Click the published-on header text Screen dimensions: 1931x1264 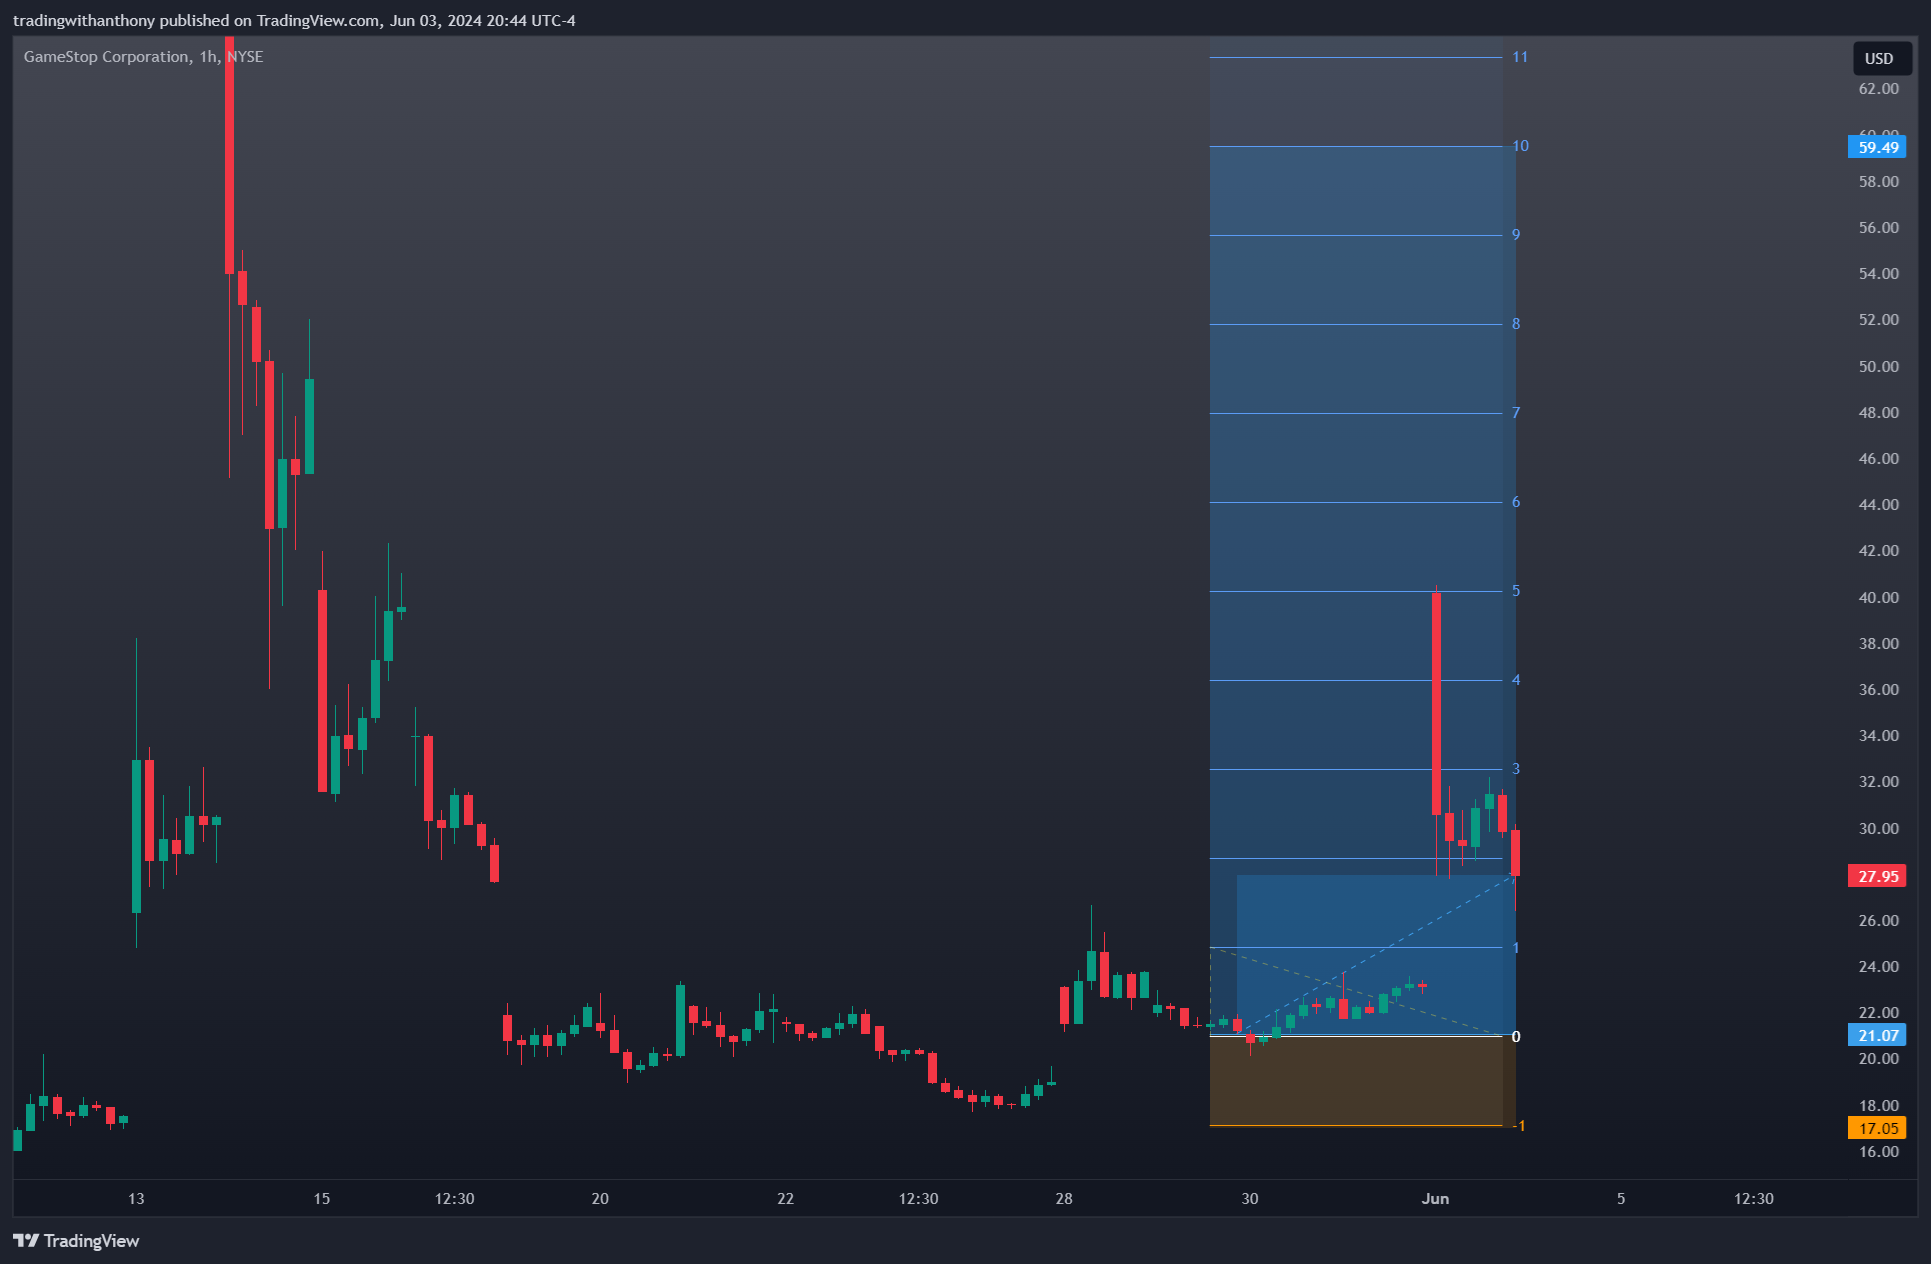pos(294,20)
